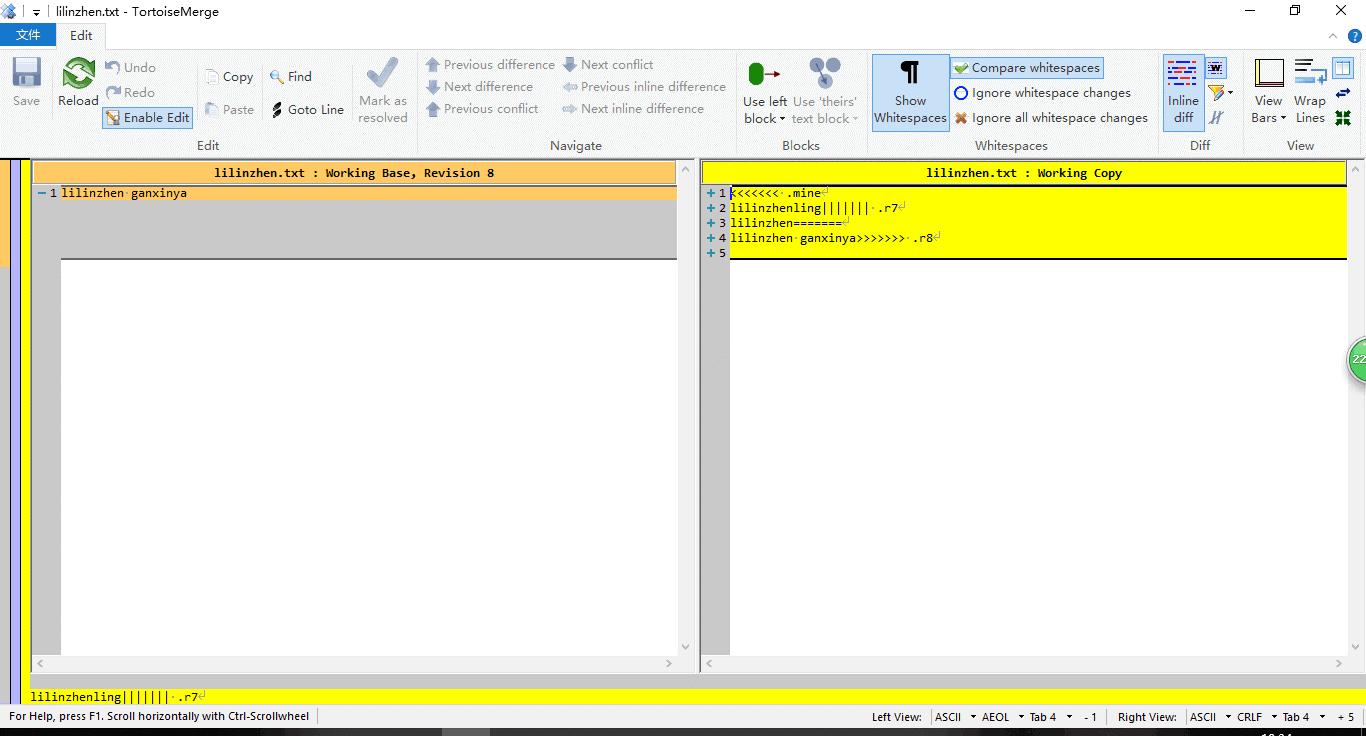Click the Save icon

point(26,82)
